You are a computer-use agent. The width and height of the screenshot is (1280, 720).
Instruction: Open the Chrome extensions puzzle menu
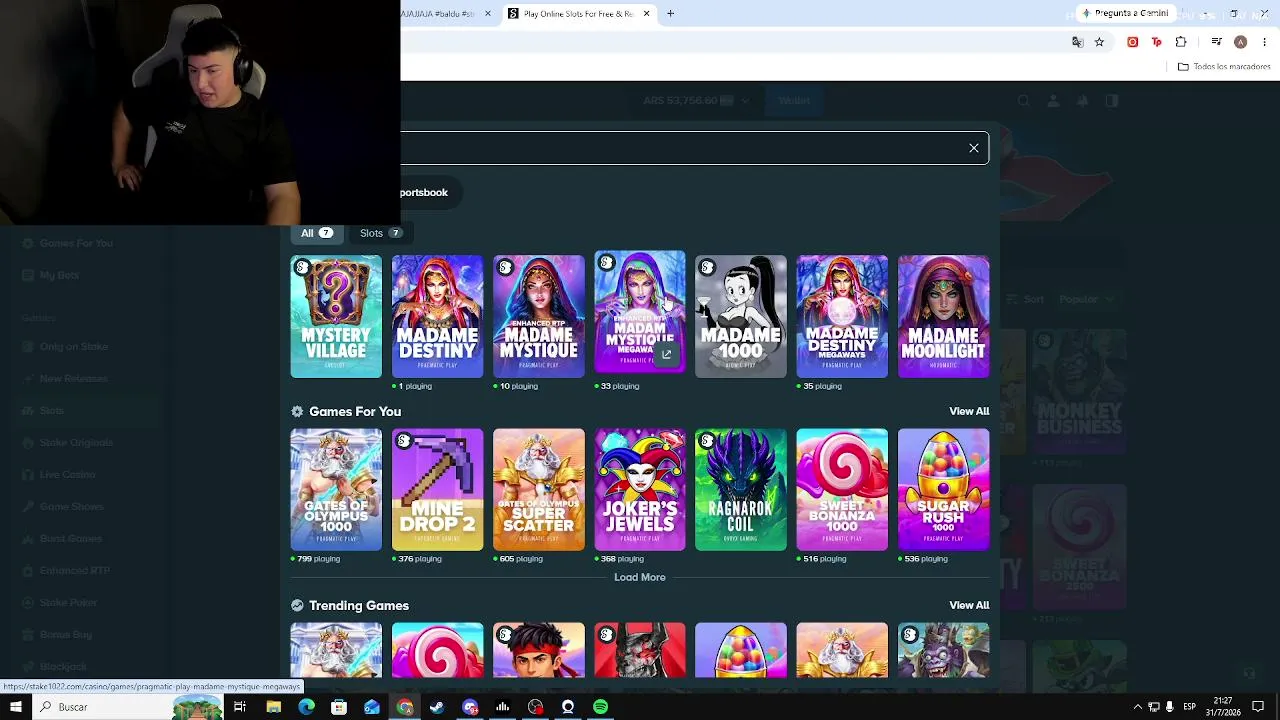pos(1181,42)
